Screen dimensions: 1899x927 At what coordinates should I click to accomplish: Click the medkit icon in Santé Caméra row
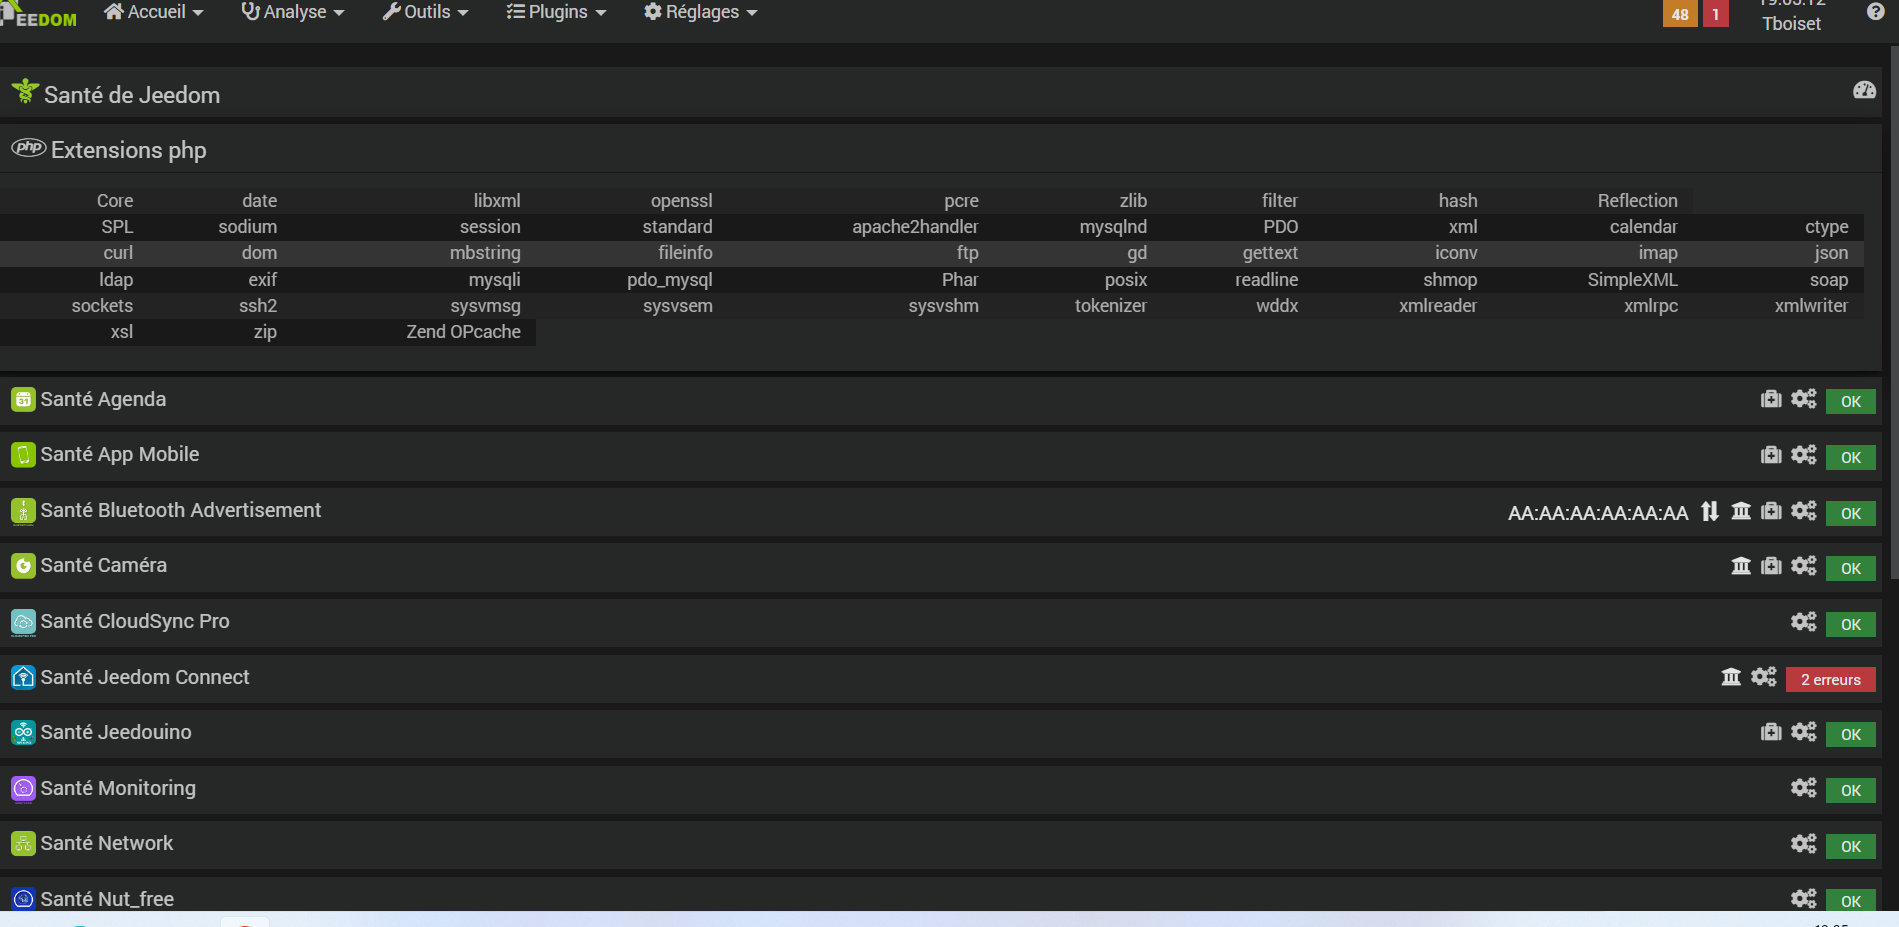1771,566
